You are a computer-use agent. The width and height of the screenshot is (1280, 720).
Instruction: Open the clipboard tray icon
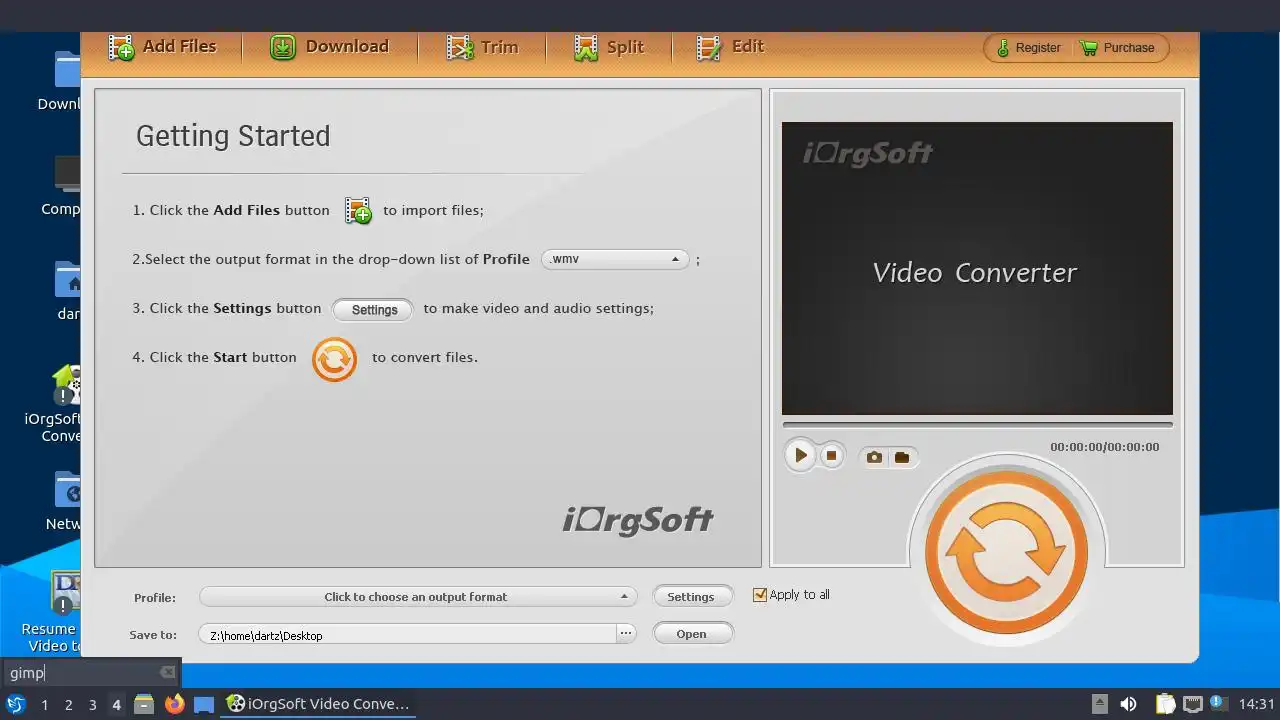point(1165,704)
